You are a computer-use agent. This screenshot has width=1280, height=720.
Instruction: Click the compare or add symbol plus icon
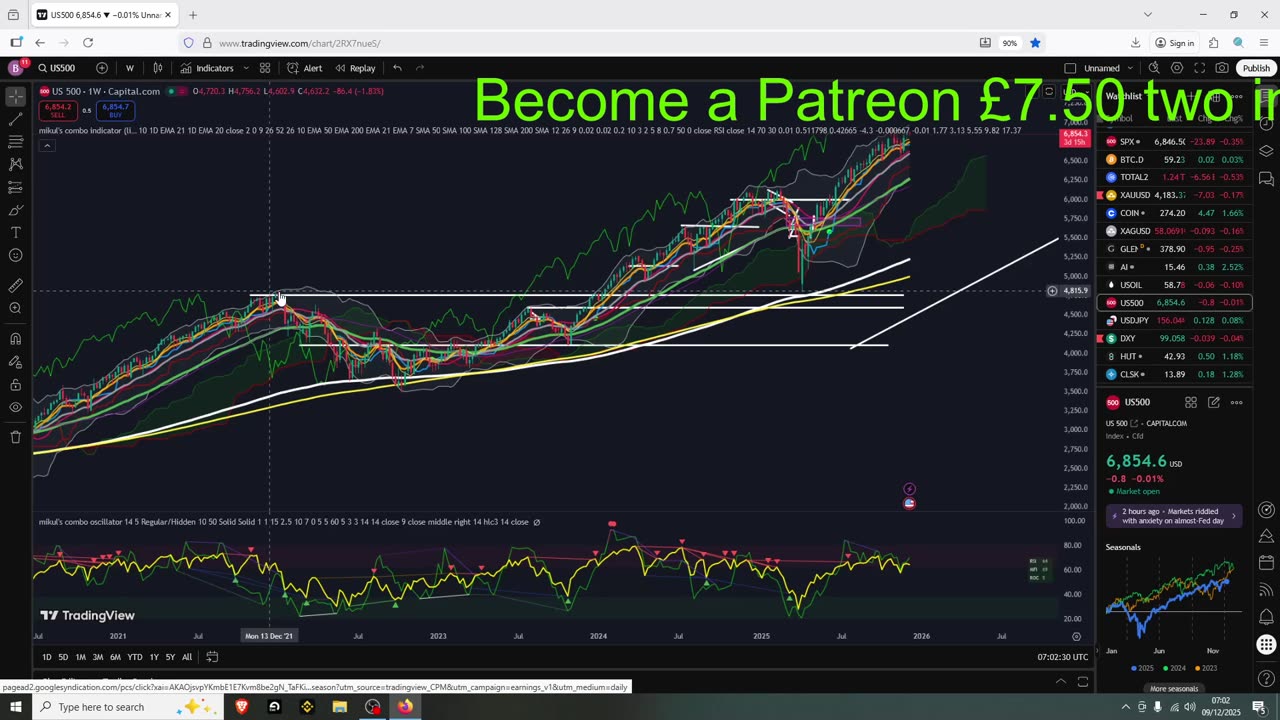click(102, 68)
